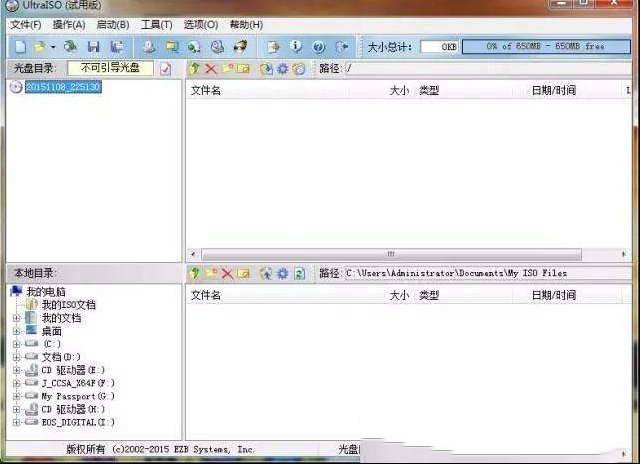
Task: Sort the local pane by 日期/时间 column
Action: tap(554, 295)
